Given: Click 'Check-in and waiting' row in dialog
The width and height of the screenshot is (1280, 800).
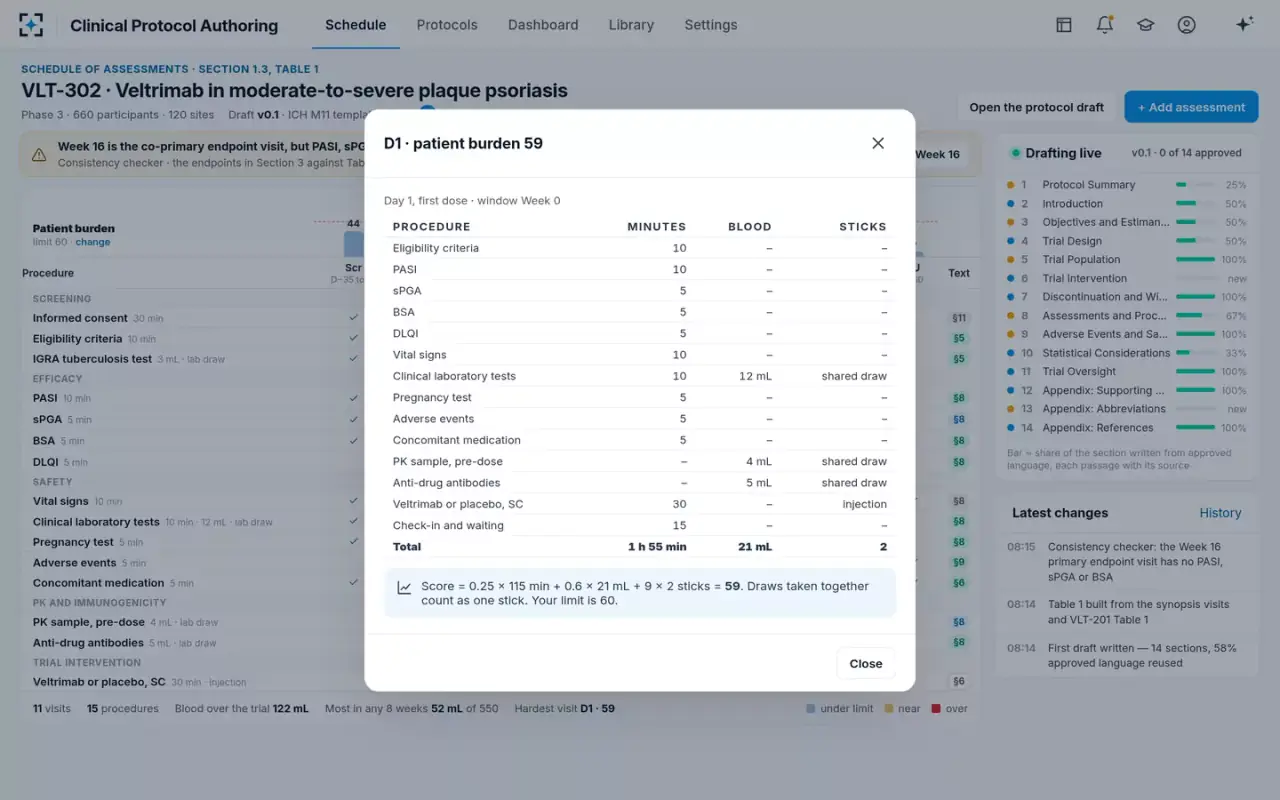Looking at the screenshot, I should [x=640, y=525].
